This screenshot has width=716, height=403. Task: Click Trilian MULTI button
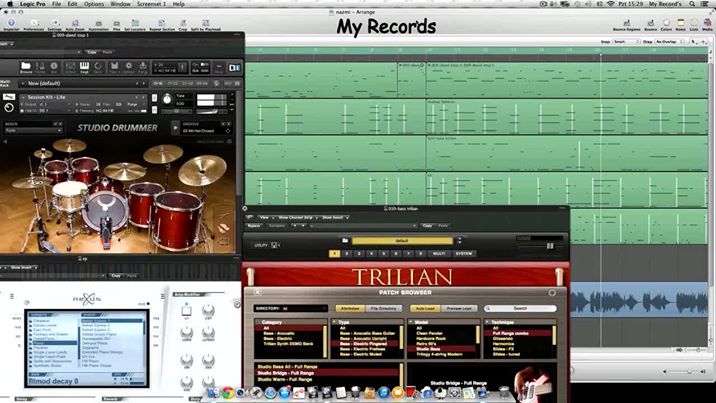coord(439,253)
